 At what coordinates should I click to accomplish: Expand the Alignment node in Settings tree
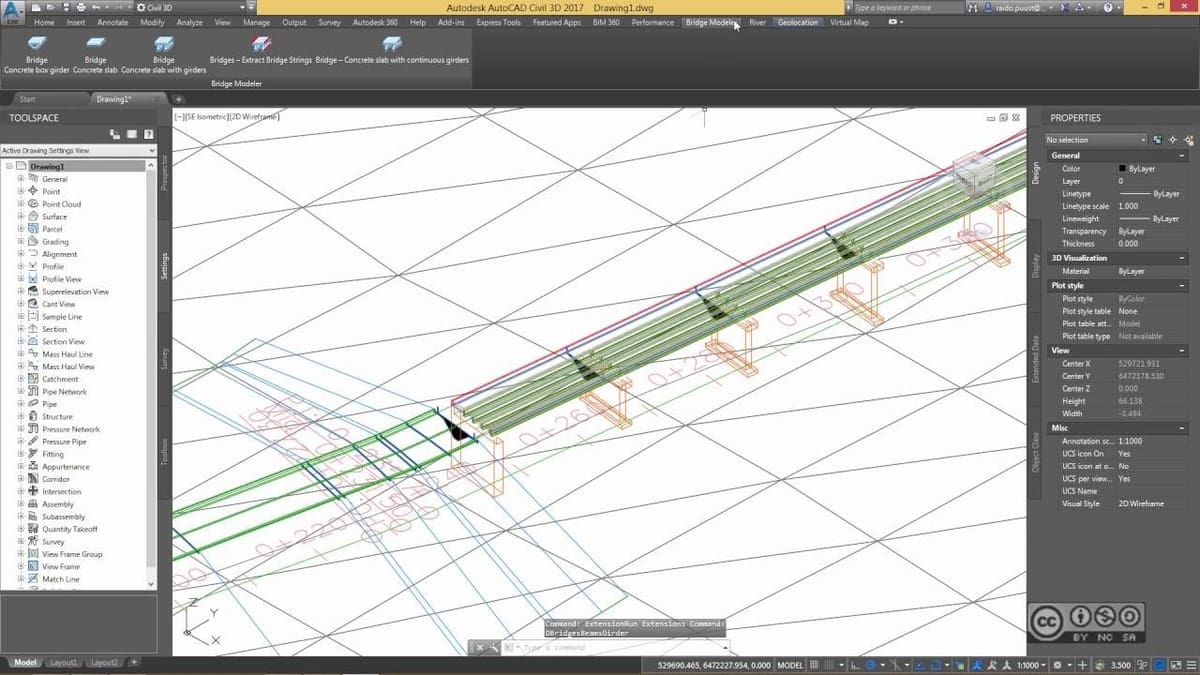coord(21,254)
